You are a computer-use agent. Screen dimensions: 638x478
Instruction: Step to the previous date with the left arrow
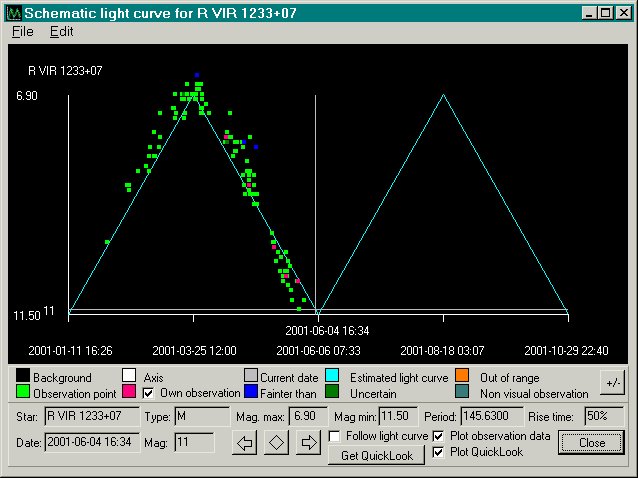(x=245, y=443)
